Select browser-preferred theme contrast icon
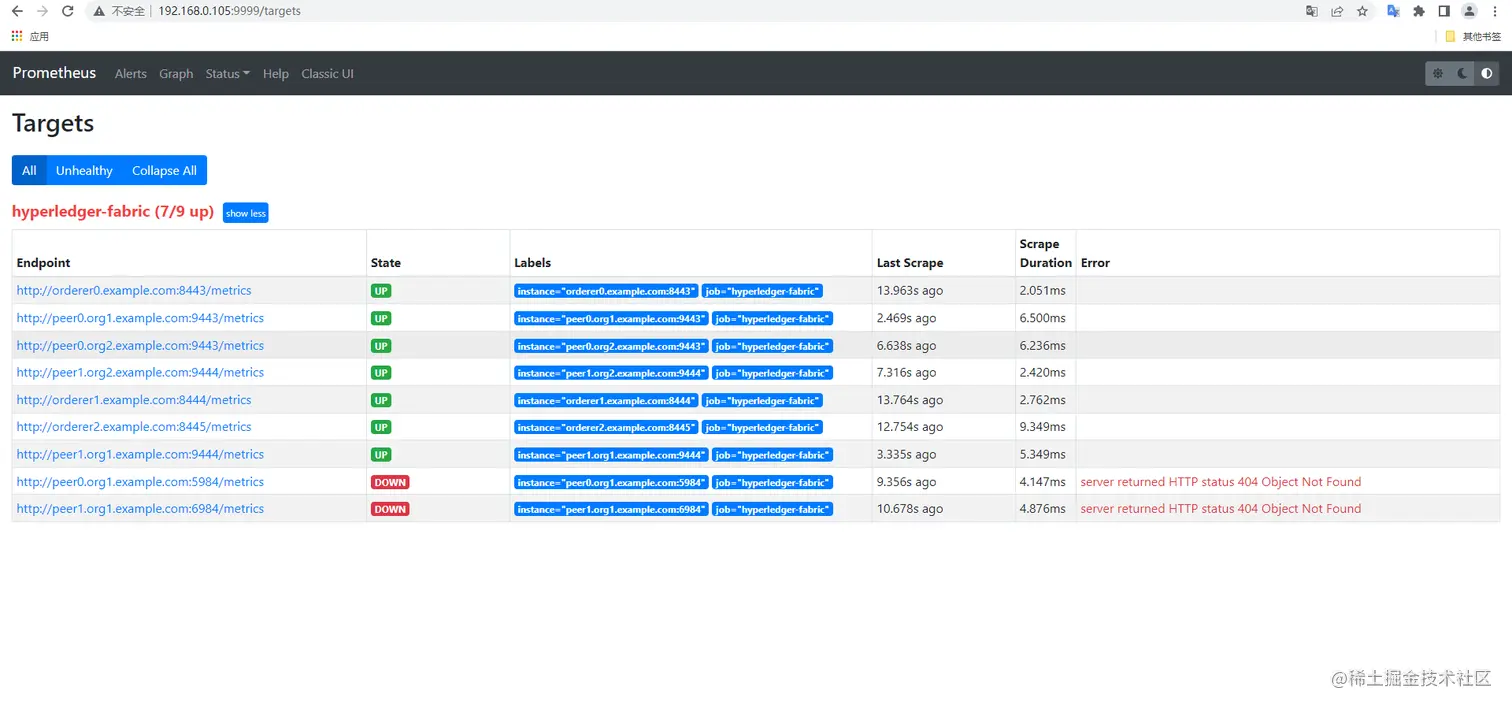The height and width of the screenshot is (709, 1512). point(1487,73)
